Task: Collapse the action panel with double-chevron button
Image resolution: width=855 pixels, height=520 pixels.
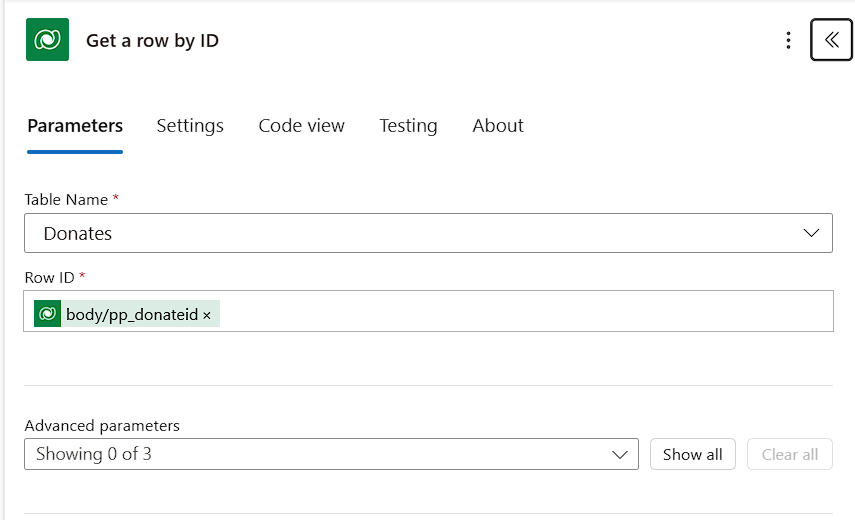Action: pyautogui.click(x=831, y=40)
